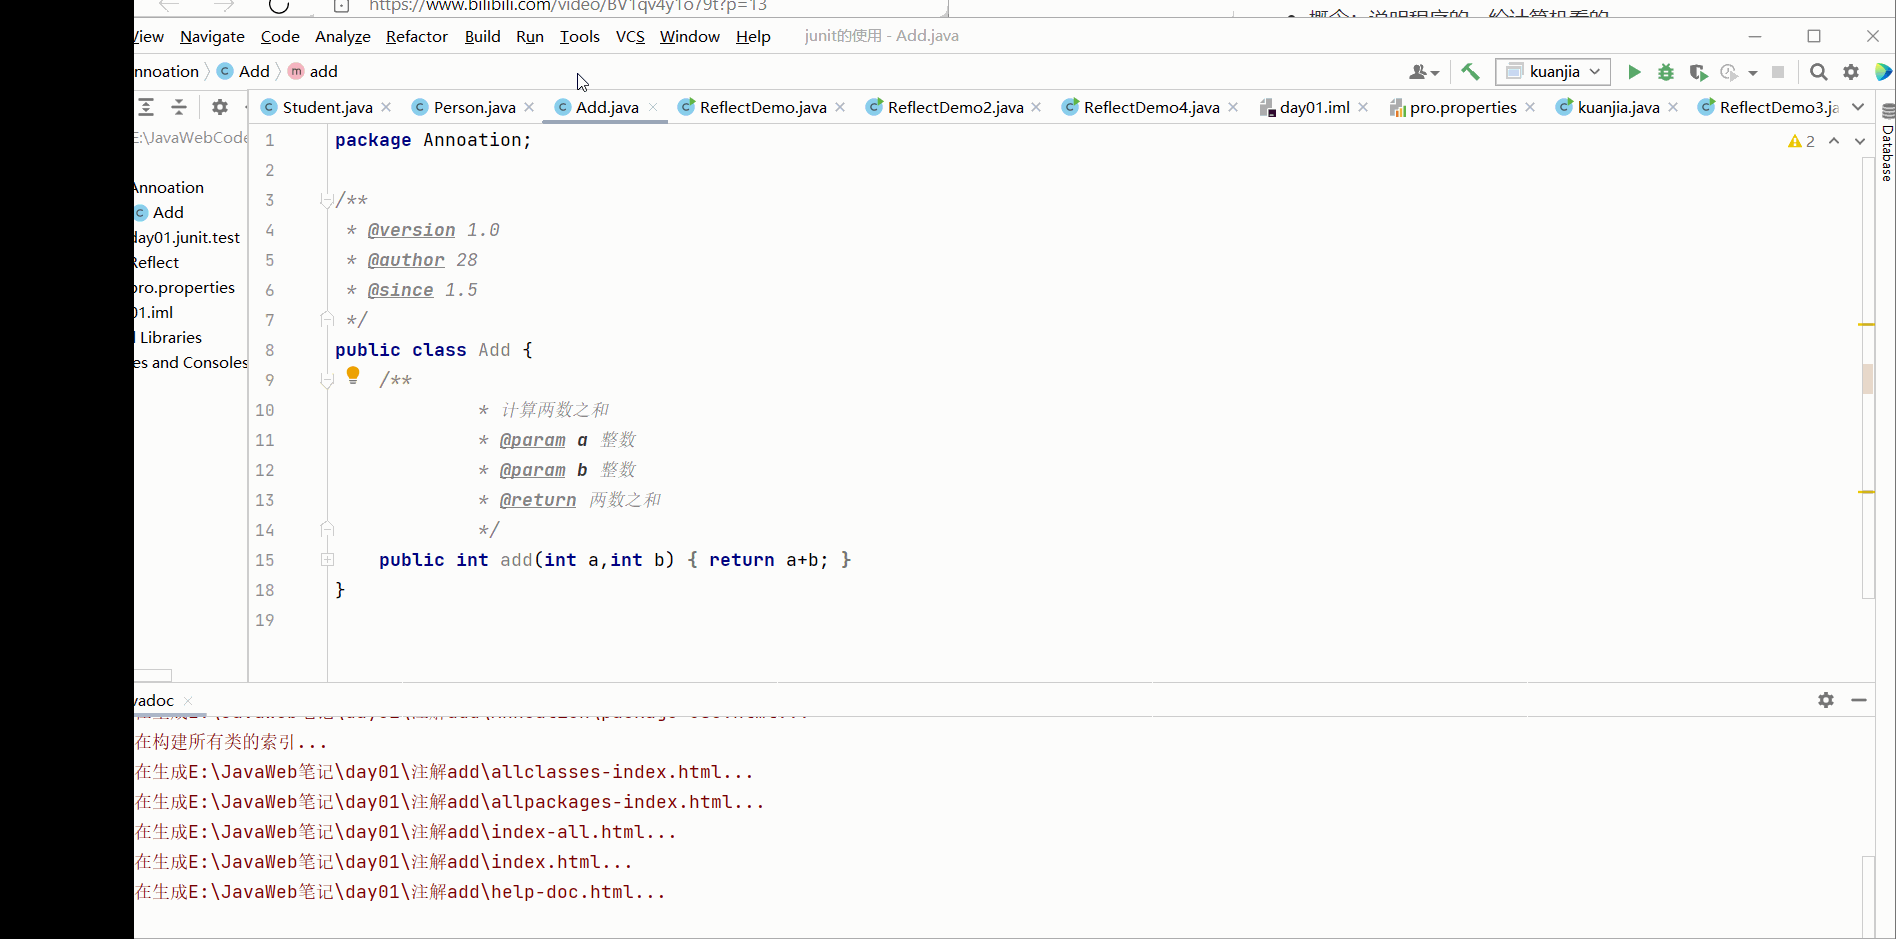Build project with hammer icon
The height and width of the screenshot is (939, 1896).
pos(1470,71)
